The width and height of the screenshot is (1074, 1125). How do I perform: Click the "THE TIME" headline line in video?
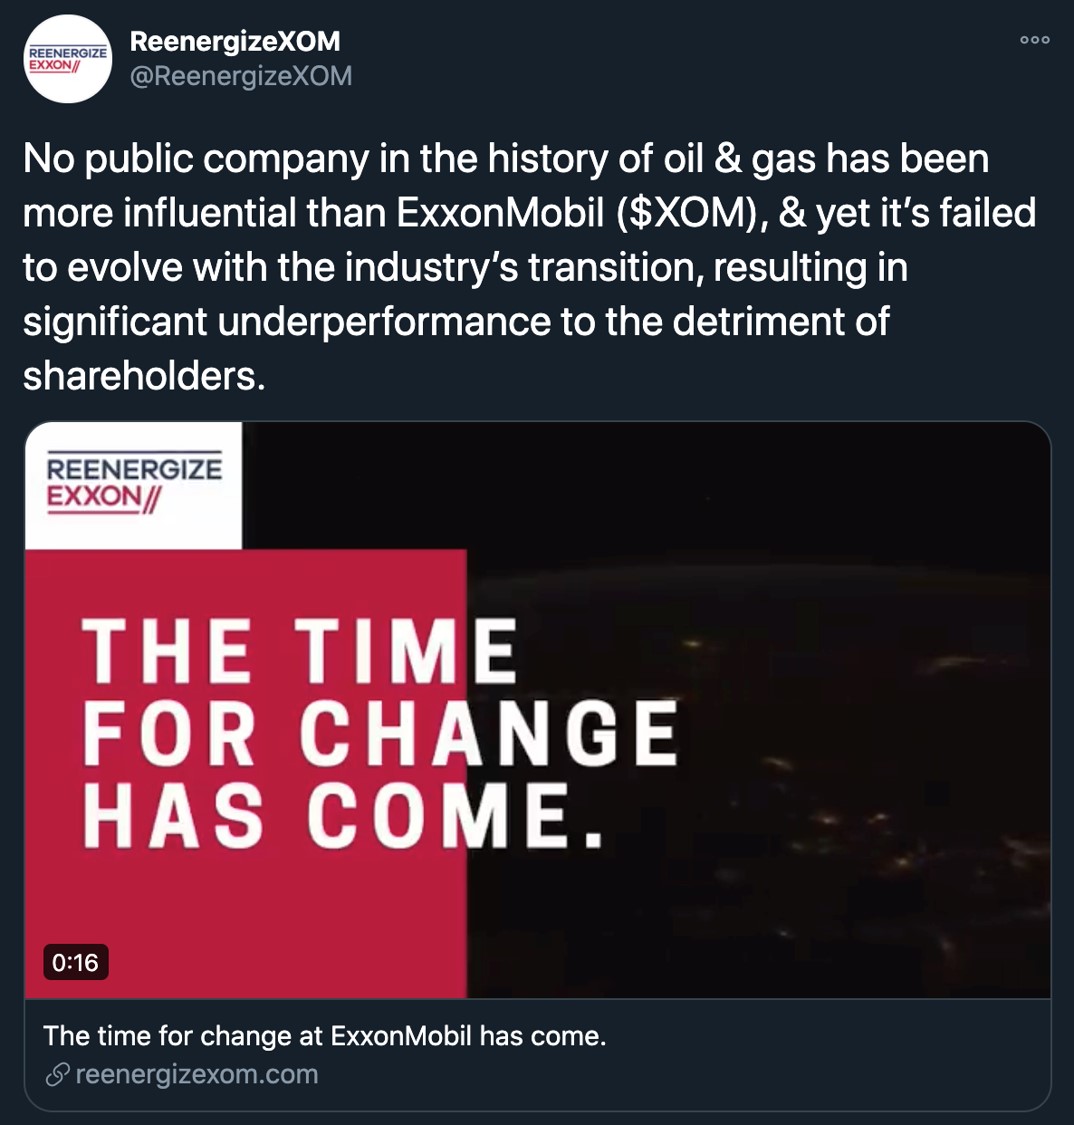(x=299, y=651)
